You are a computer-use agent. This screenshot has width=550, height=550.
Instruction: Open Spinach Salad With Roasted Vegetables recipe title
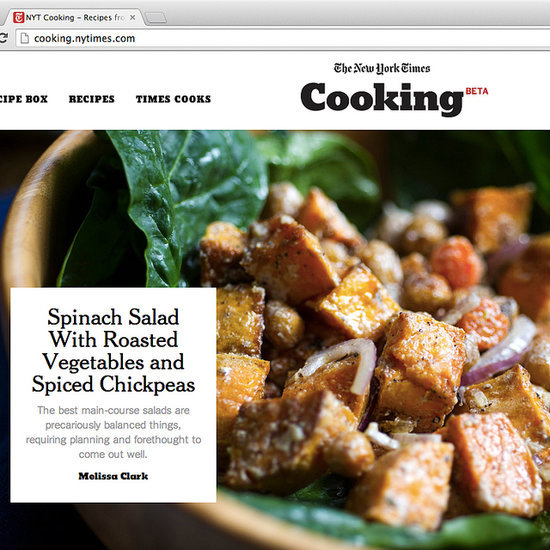pos(113,351)
